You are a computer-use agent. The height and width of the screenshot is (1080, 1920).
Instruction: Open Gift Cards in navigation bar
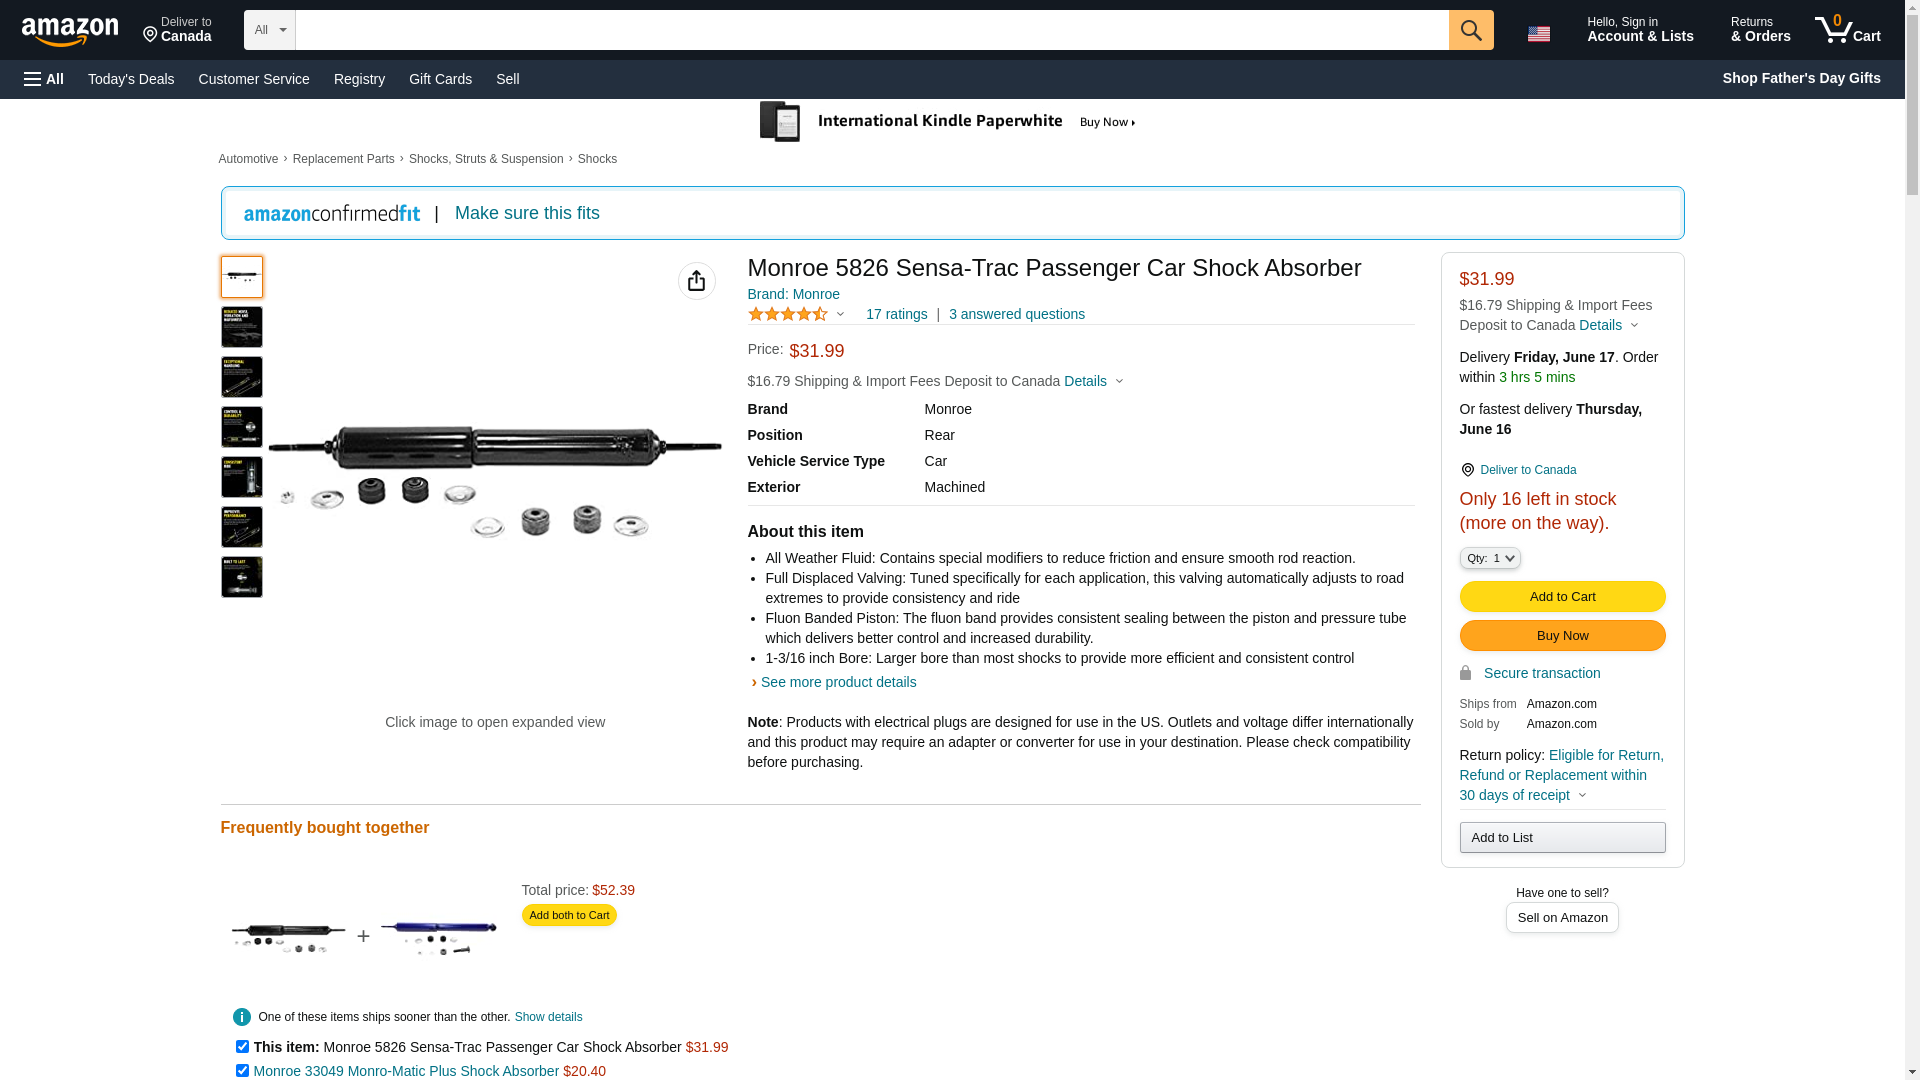(x=440, y=79)
